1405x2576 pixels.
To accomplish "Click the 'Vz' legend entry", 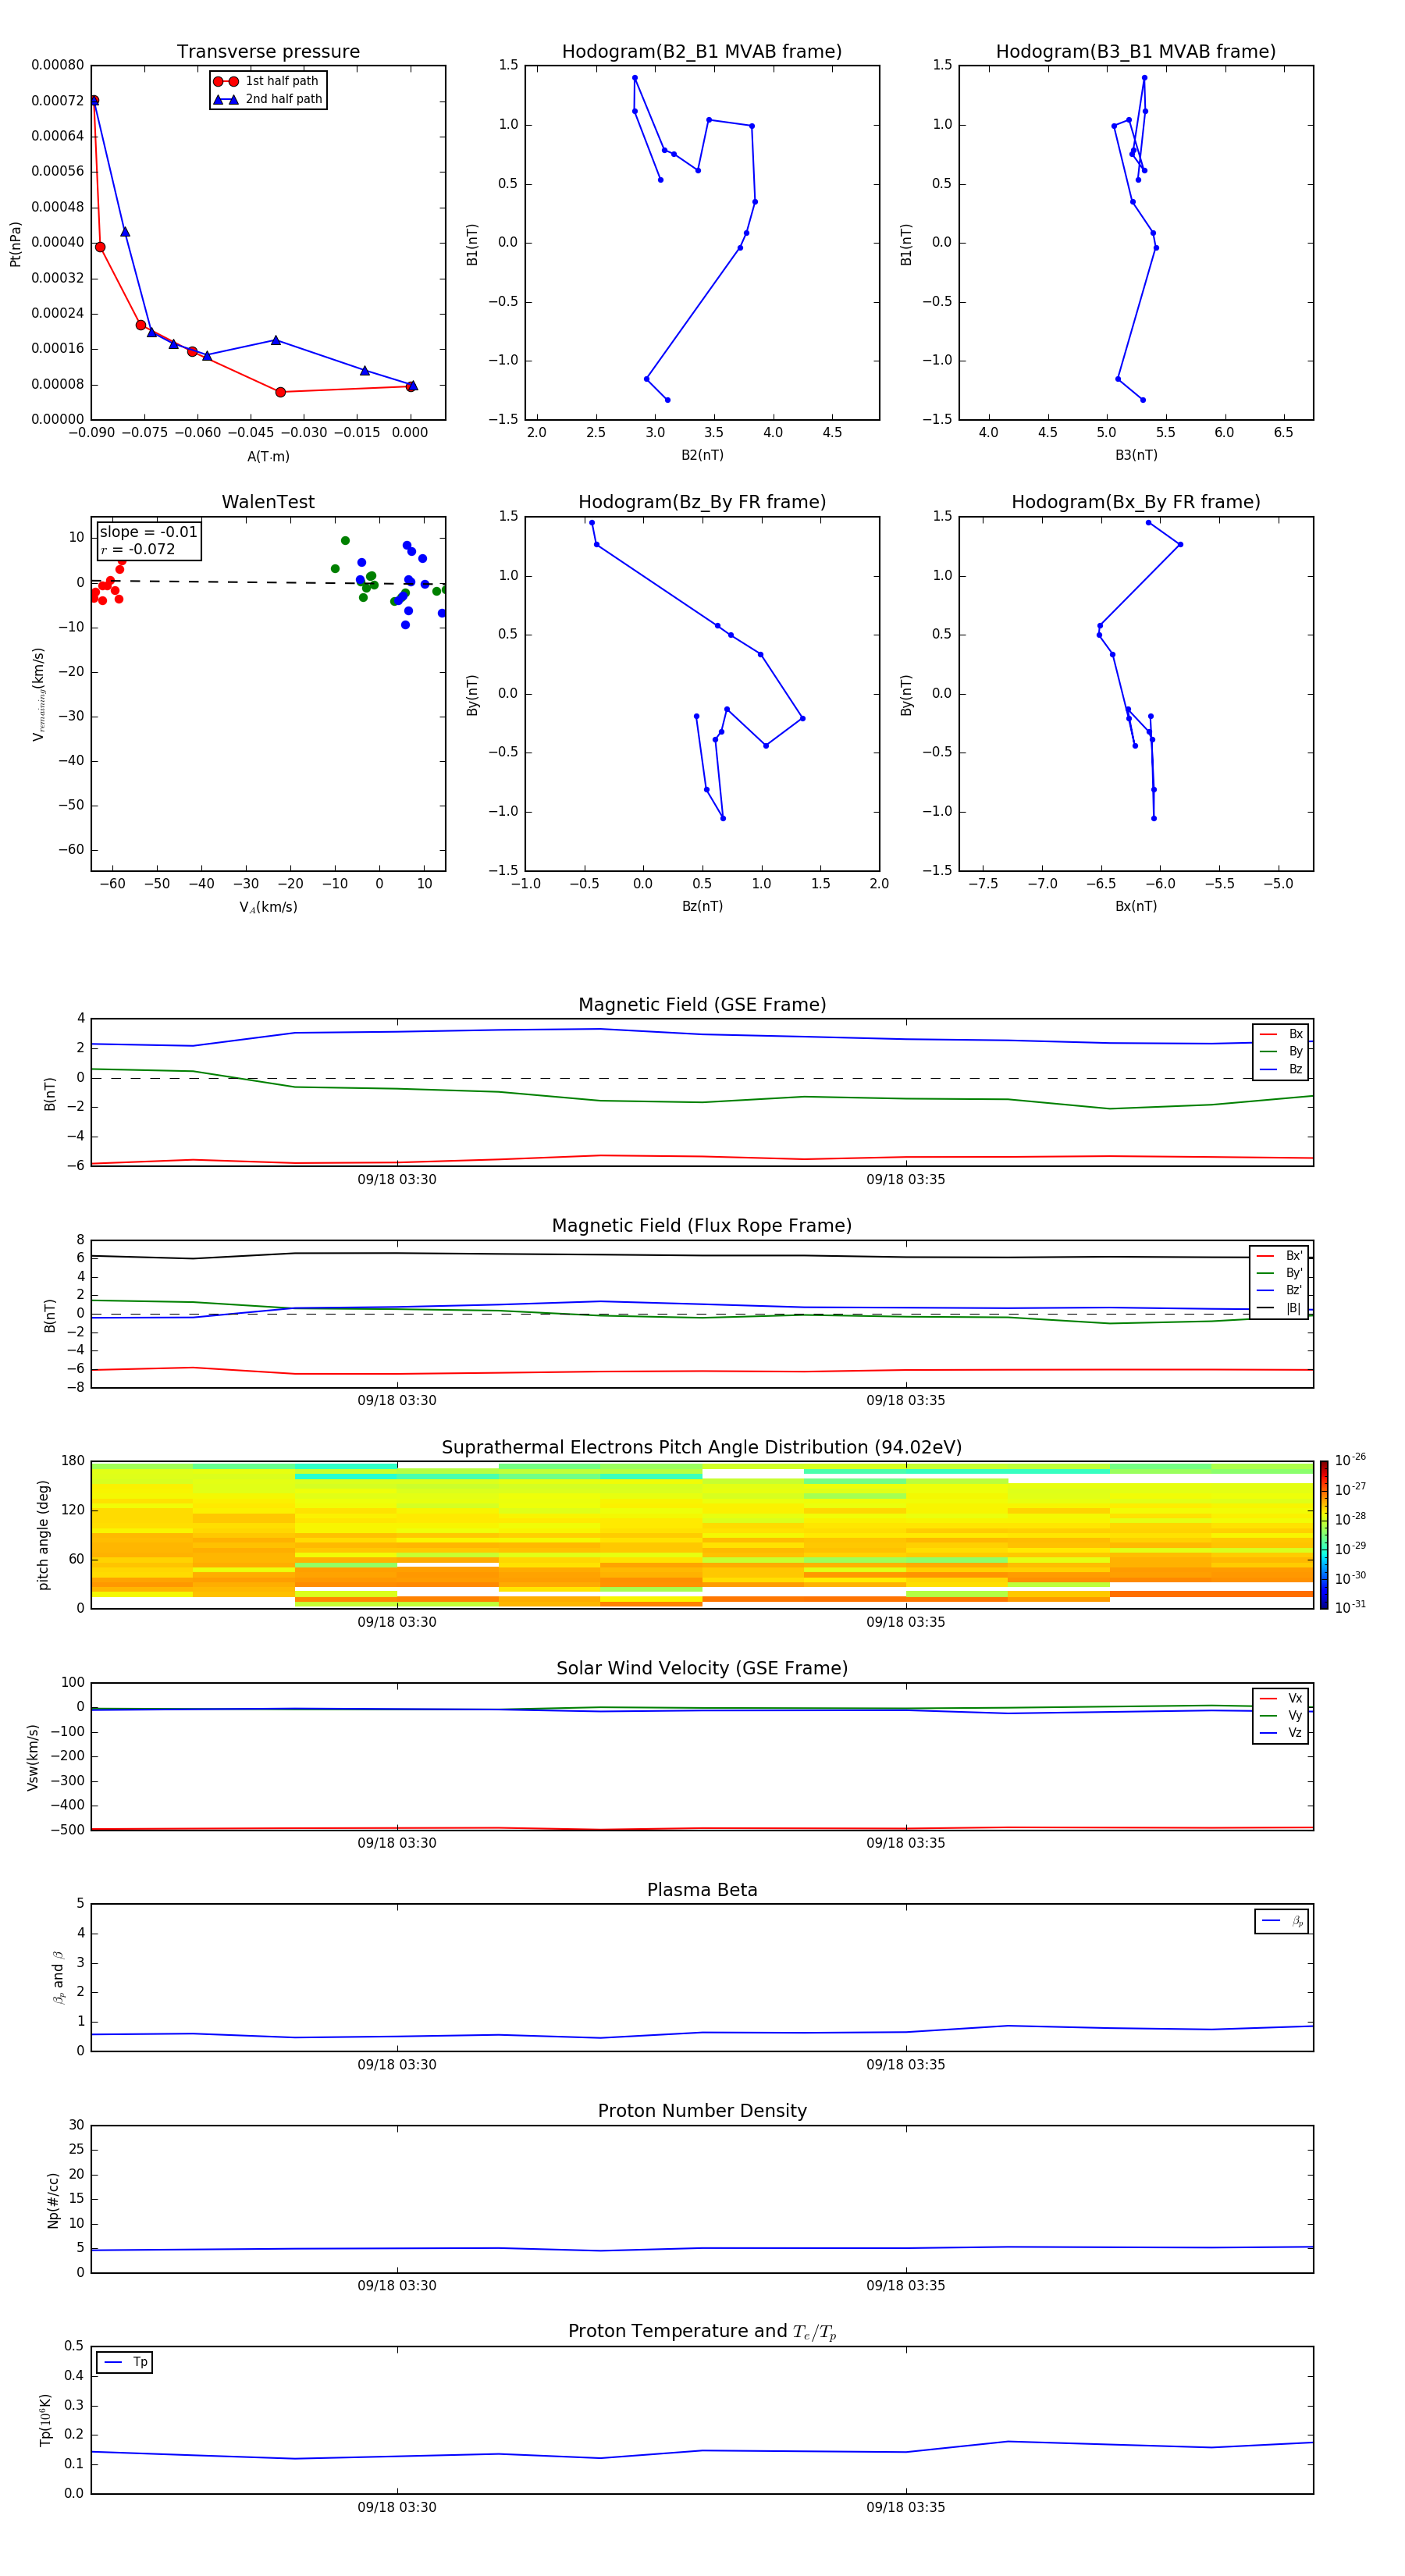I will [1281, 1733].
